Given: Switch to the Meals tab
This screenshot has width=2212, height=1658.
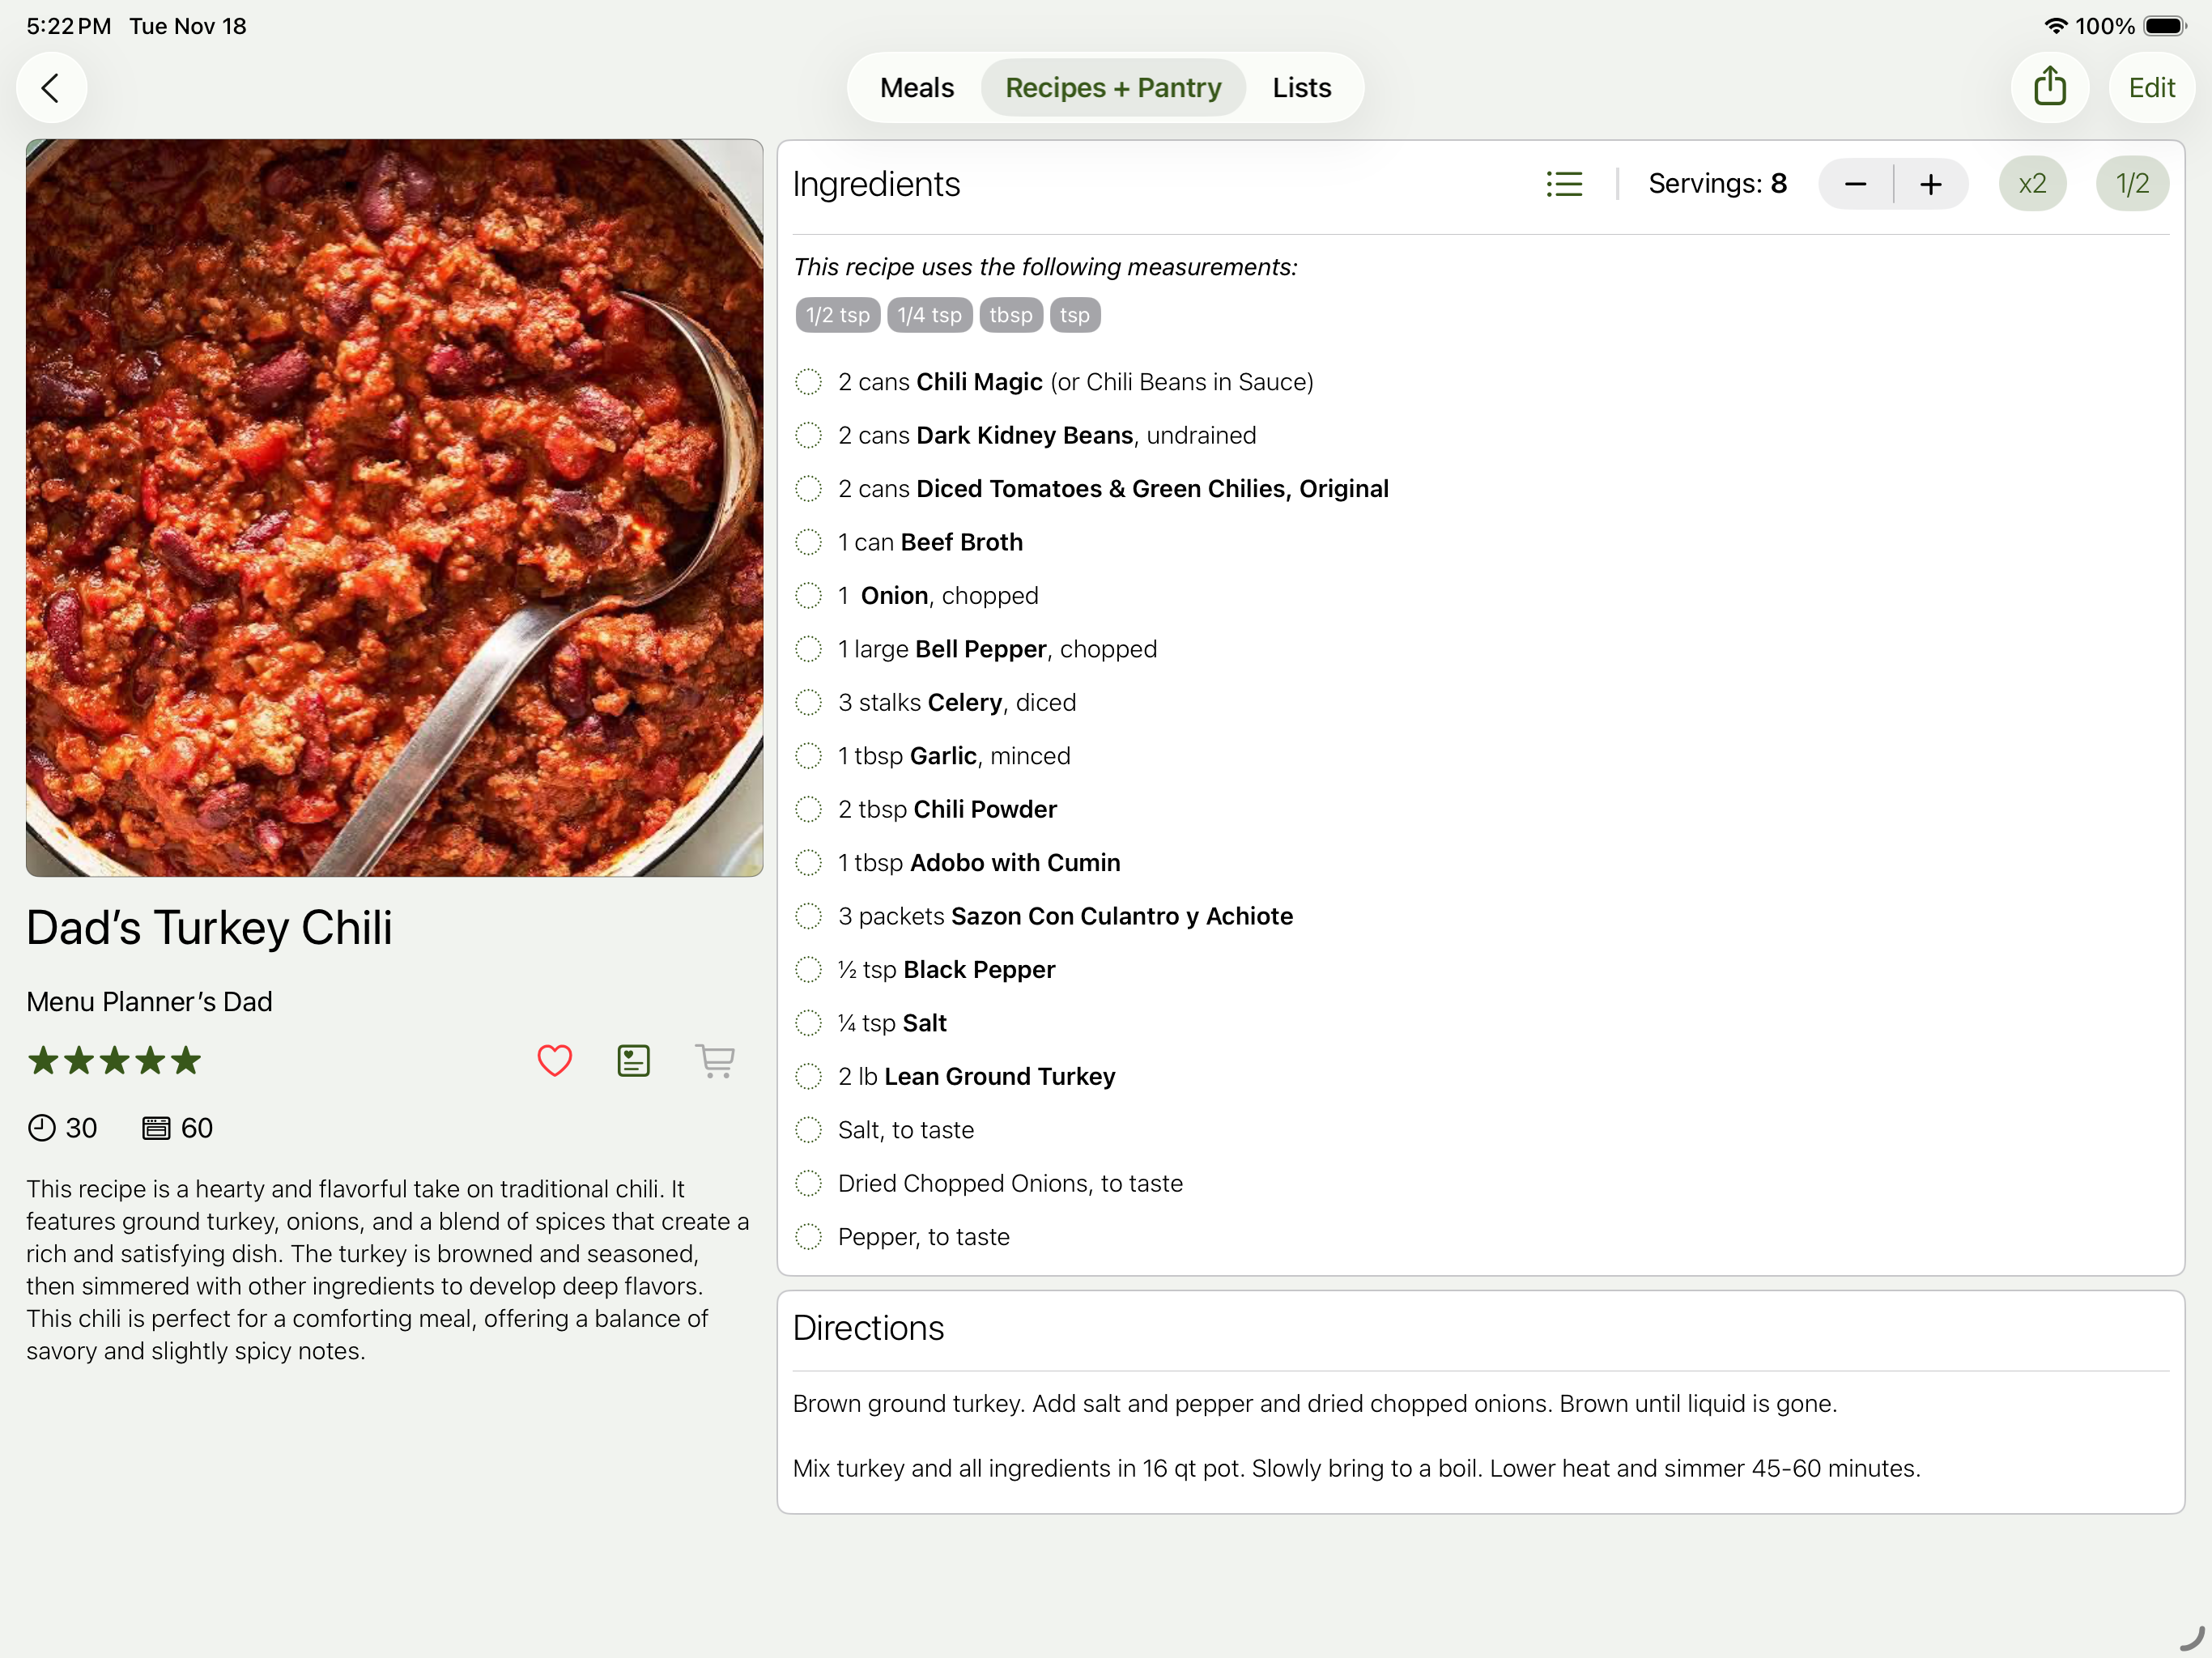Looking at the screenshot, I should click(916, 88).
